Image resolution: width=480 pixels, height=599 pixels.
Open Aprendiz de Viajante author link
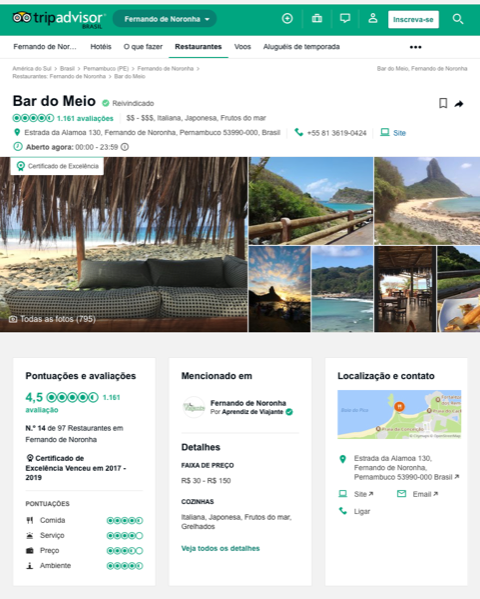pos(253,412)
